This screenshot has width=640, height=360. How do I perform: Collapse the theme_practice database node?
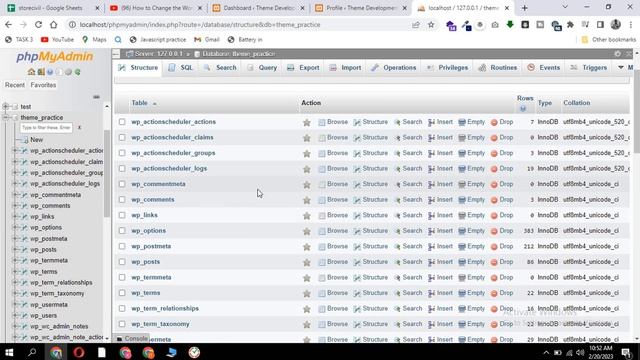tap(6, 118)
